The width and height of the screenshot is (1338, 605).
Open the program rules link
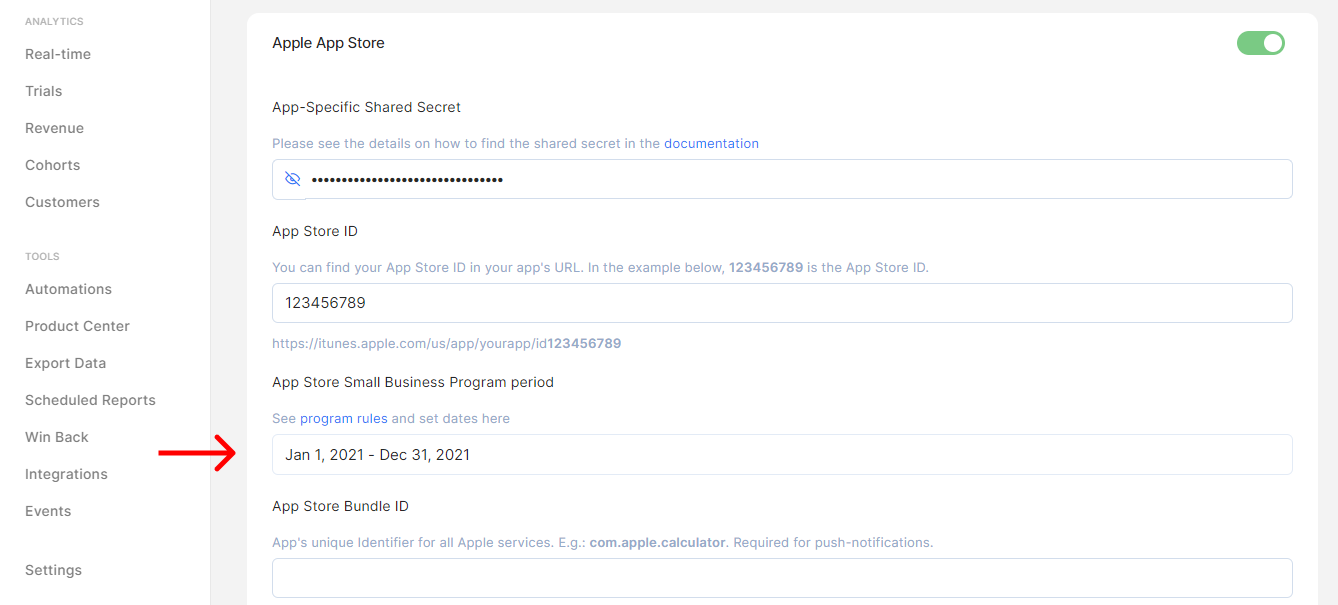(x=343, y=418)
